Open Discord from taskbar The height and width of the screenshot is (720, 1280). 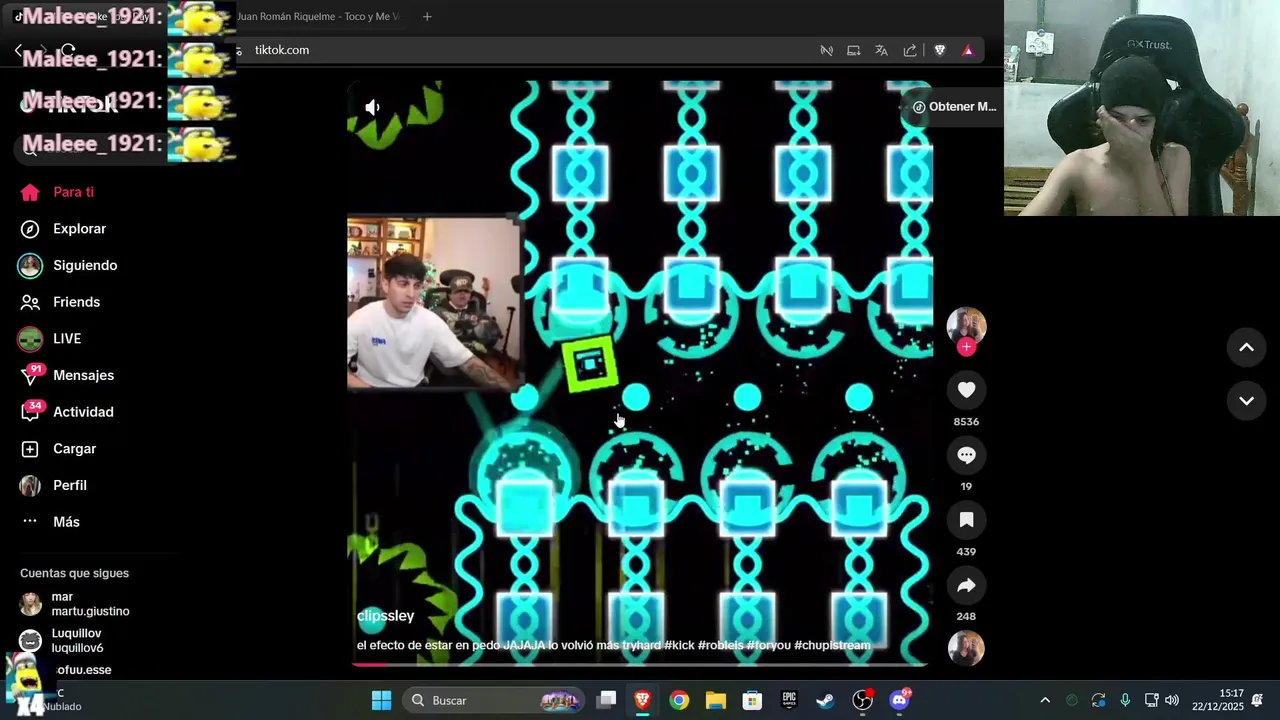pyautogui.click(x=899, y=700)
